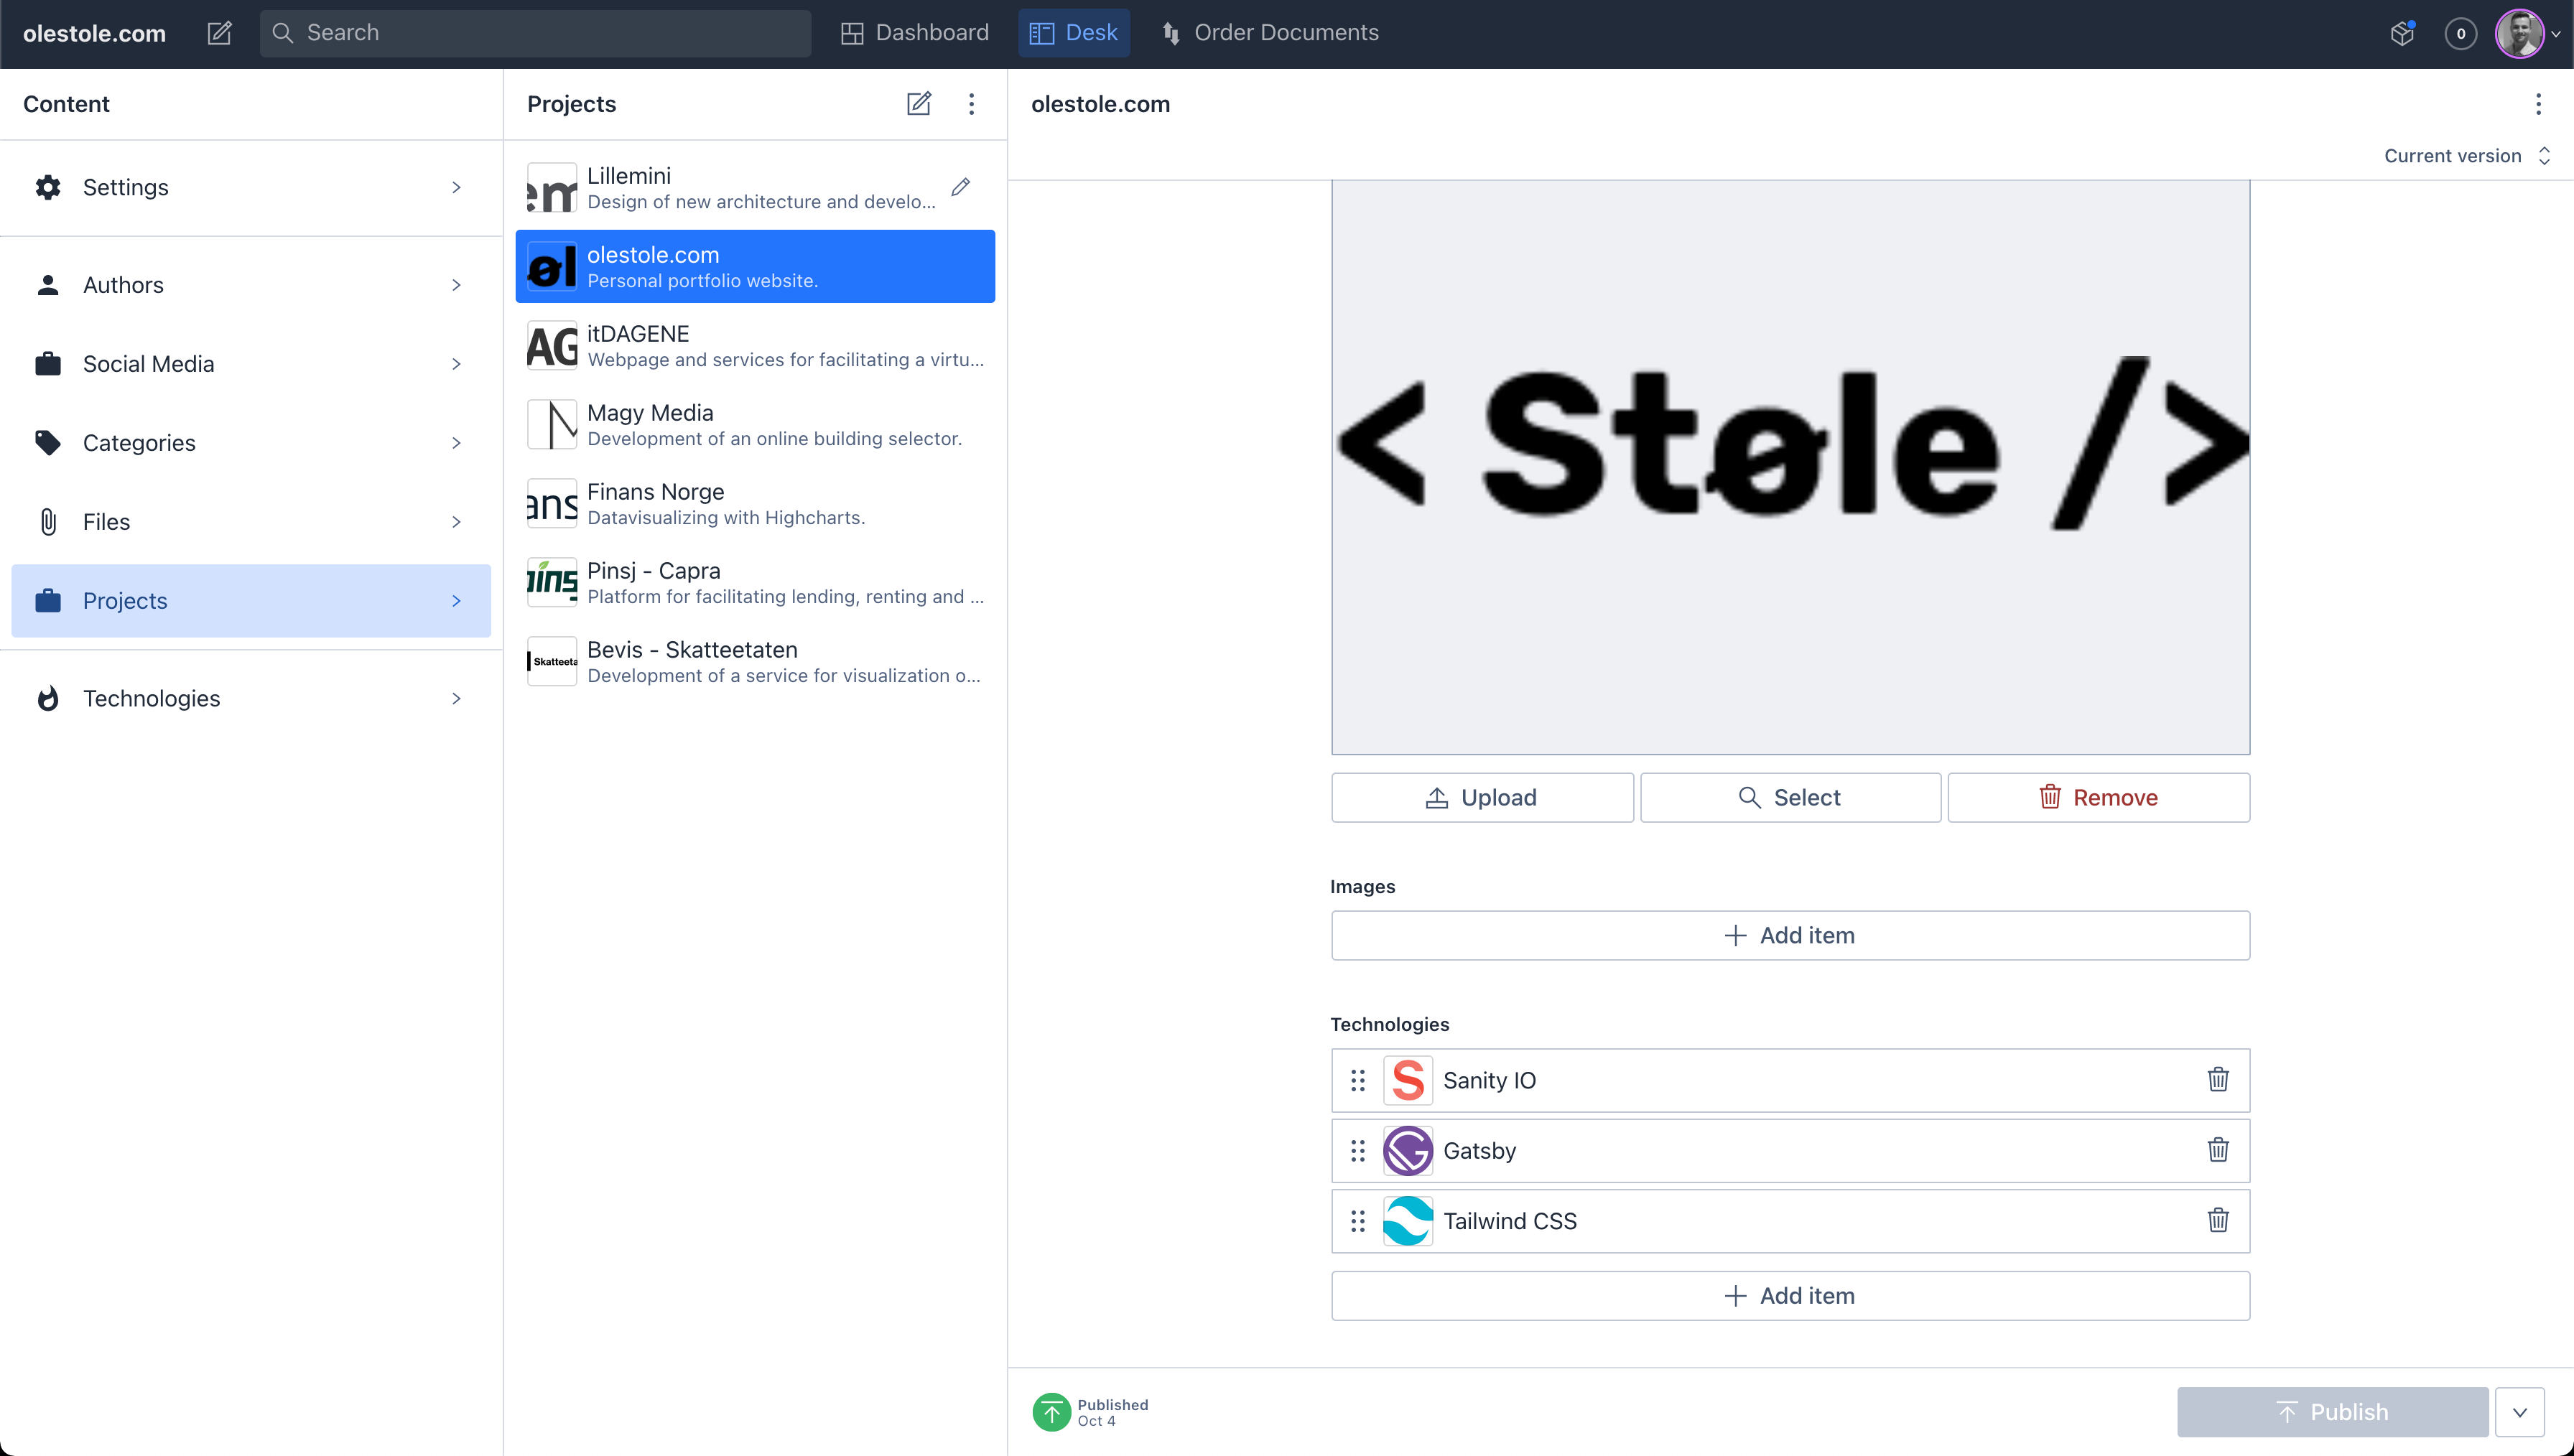Expand the Technologies content section
The width and height of the screenshot is (2574, 1456).
coord(251,698)
